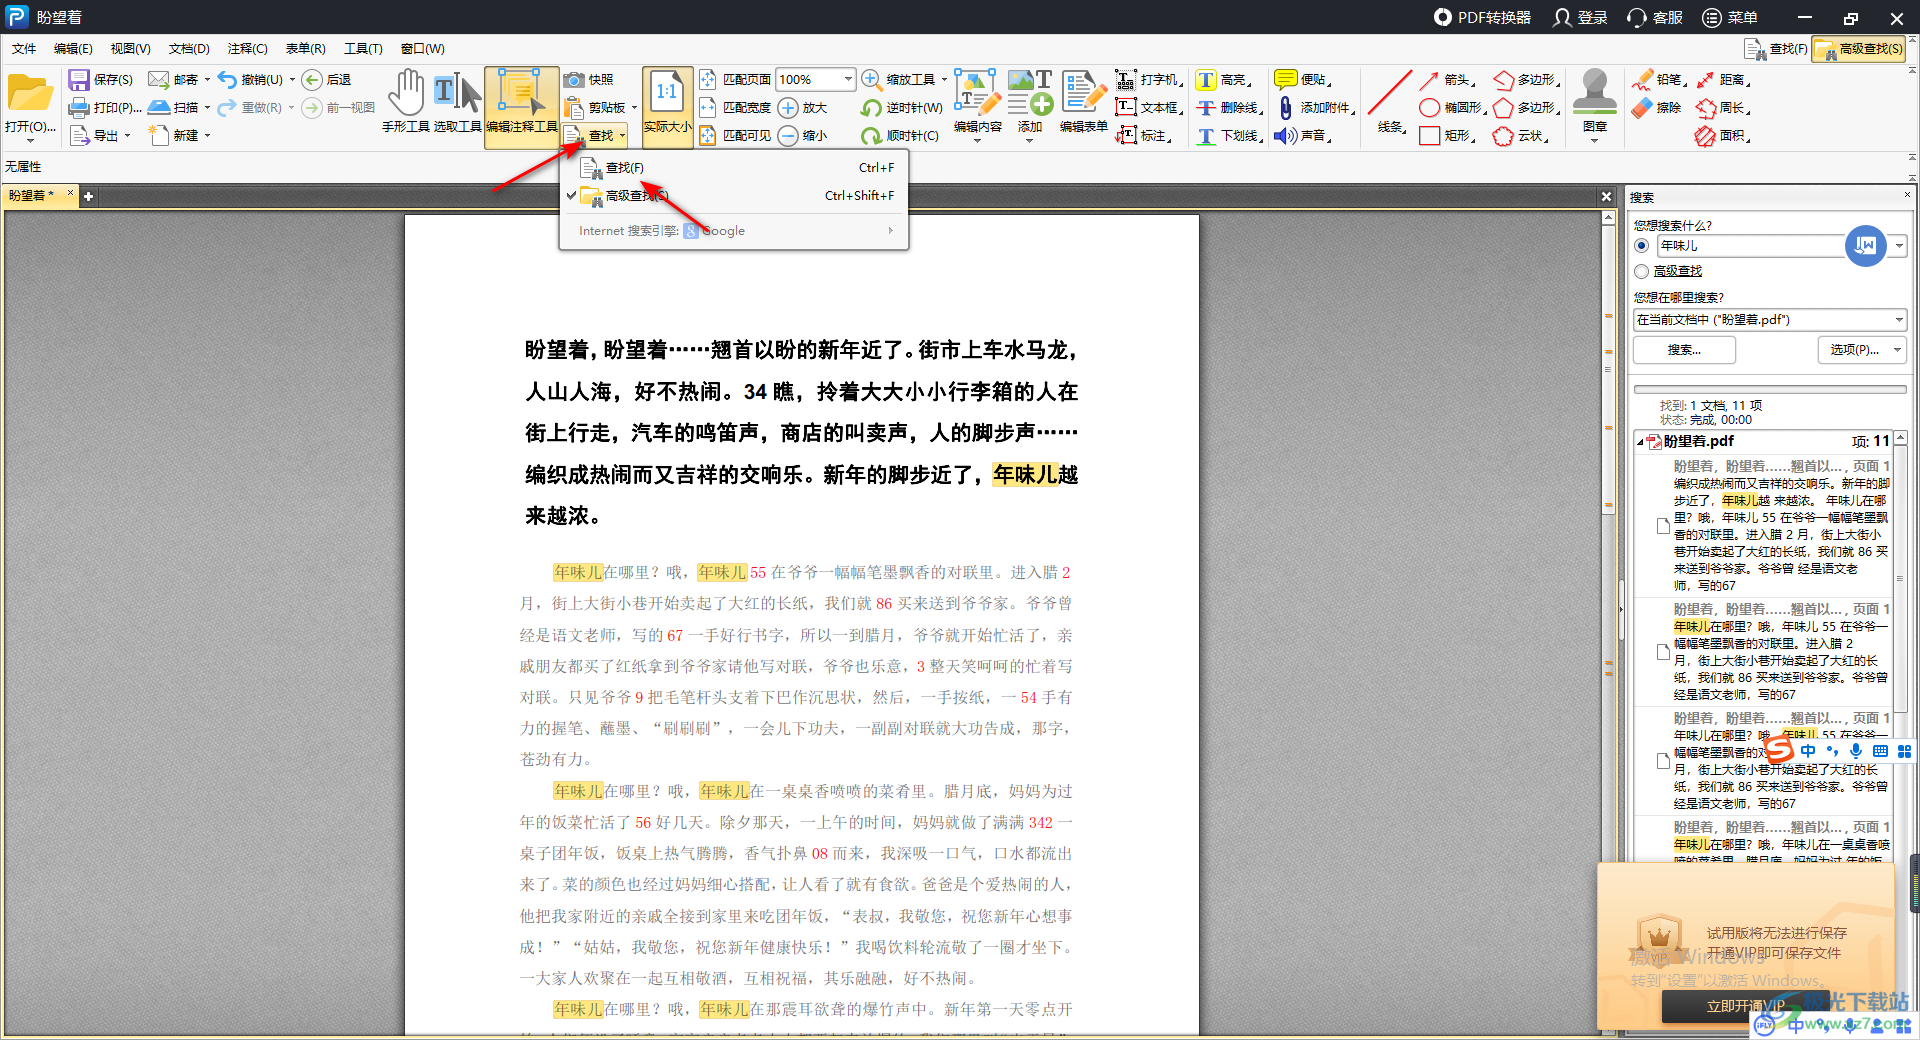Rotate the page 顺时针 clockwise

[900, 135]
